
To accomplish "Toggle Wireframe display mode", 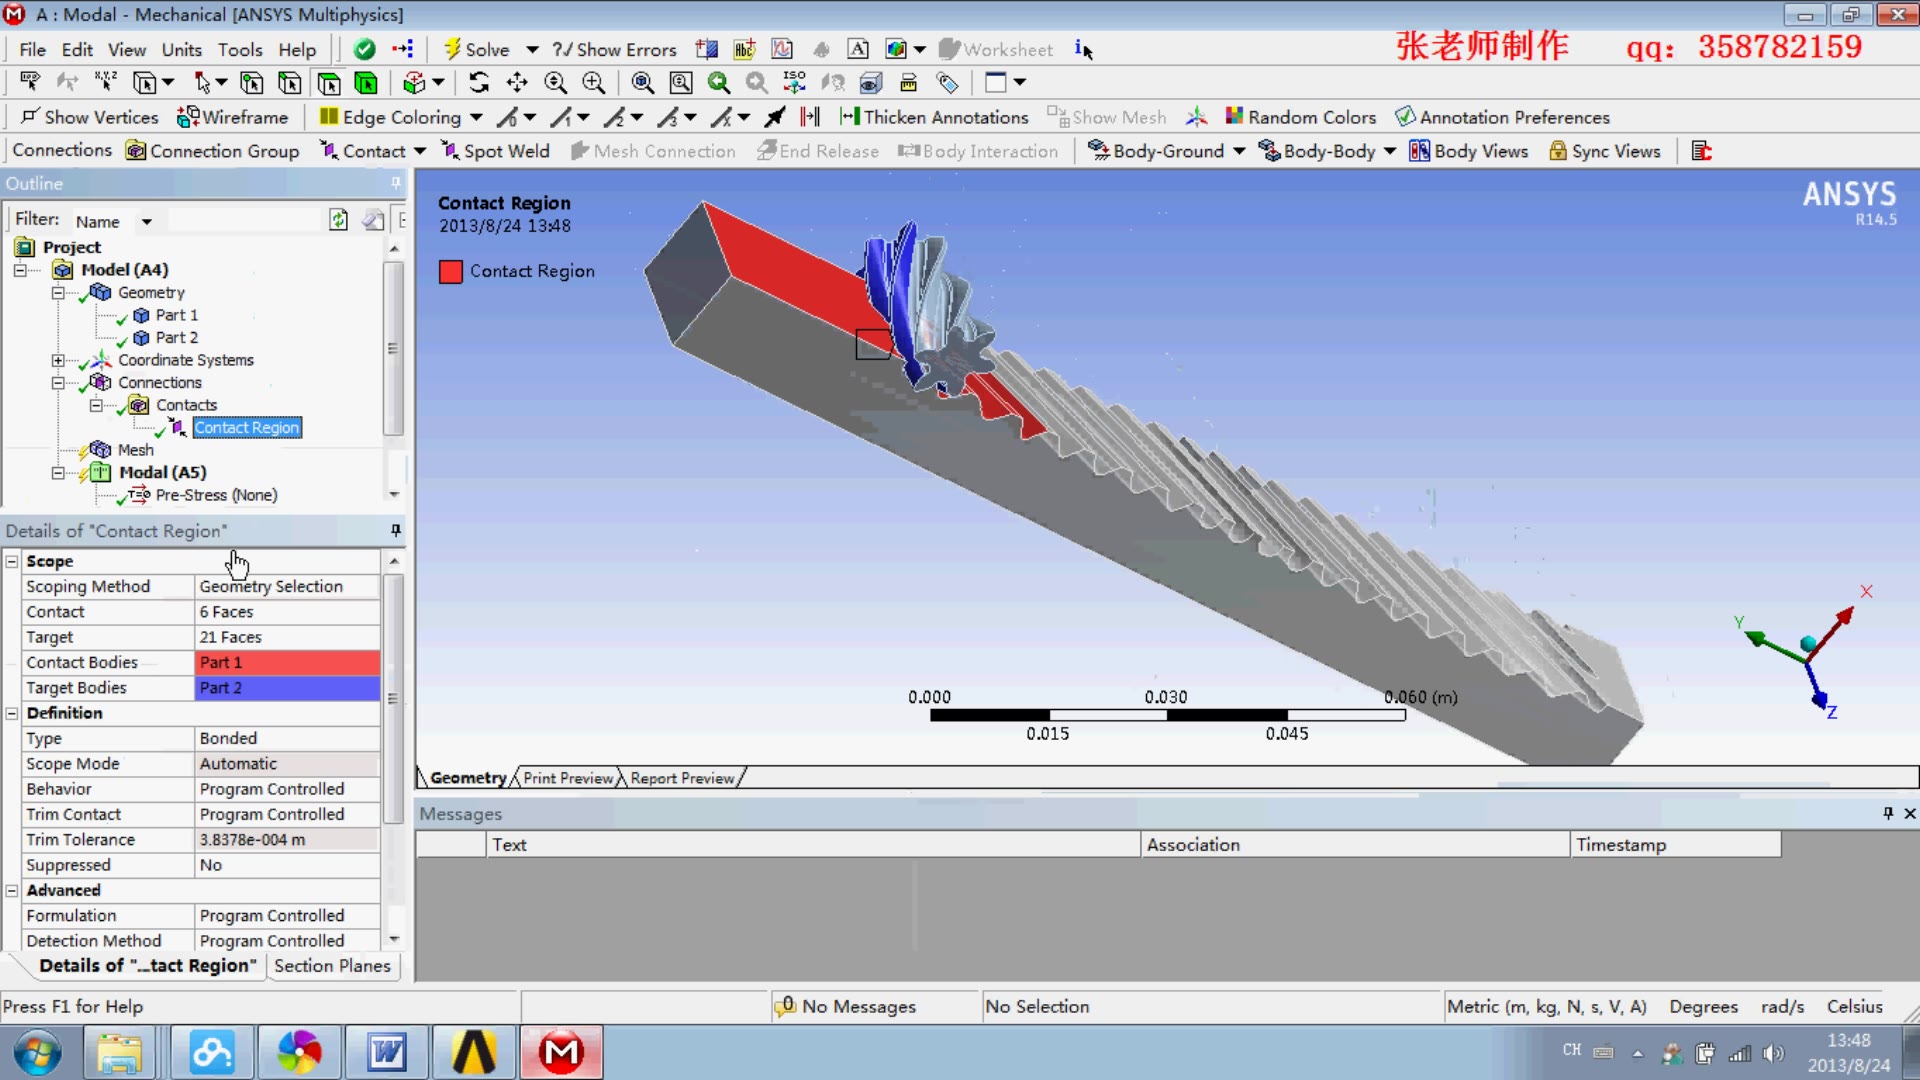I will [x=233, y=116].
